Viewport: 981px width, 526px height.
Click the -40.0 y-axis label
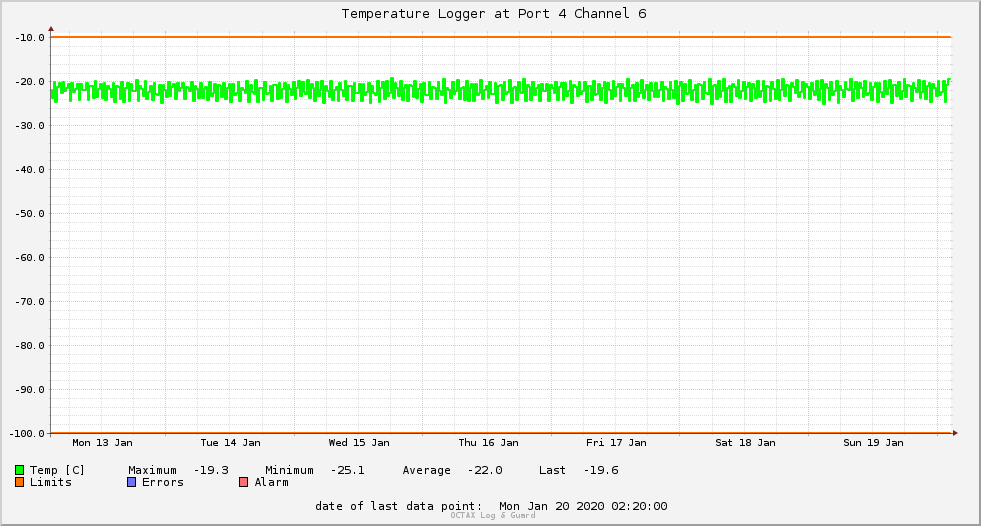tap(29, 169)
